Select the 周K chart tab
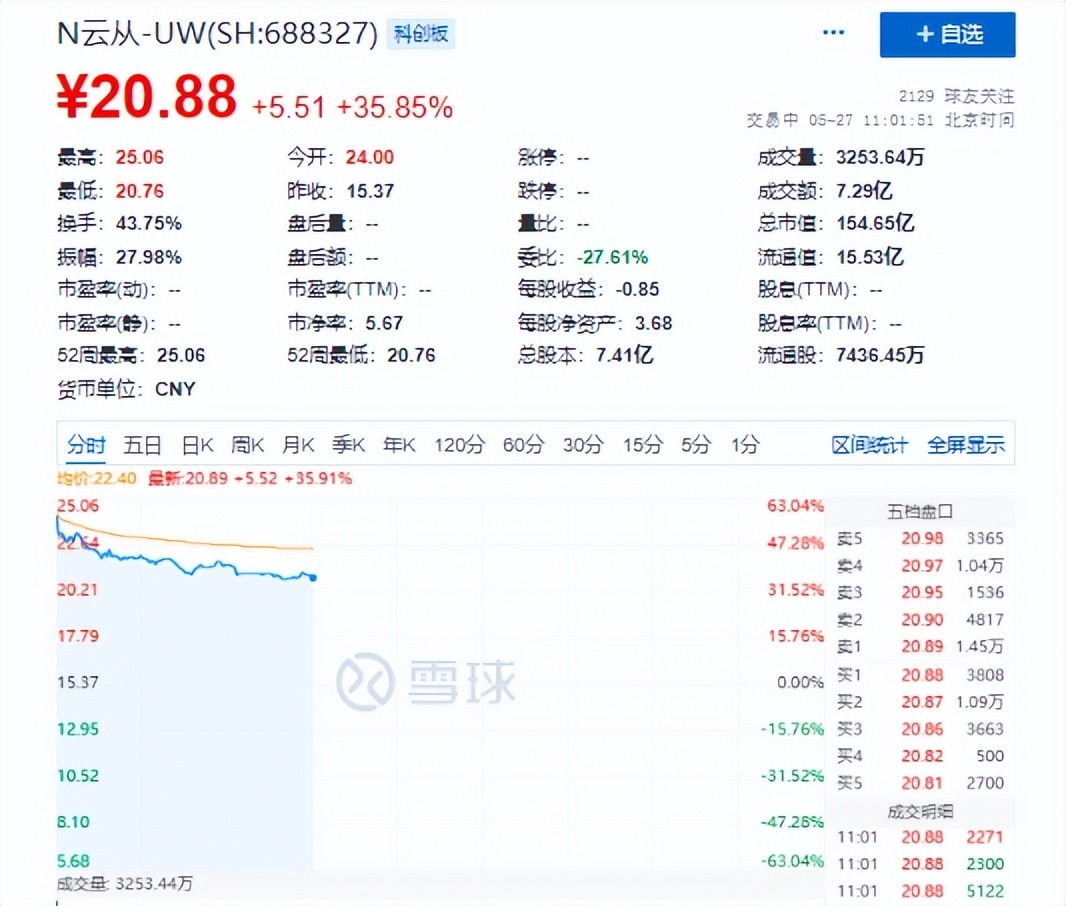The width and height of the screenshot is (1066, 906). [x=247, y=445]
